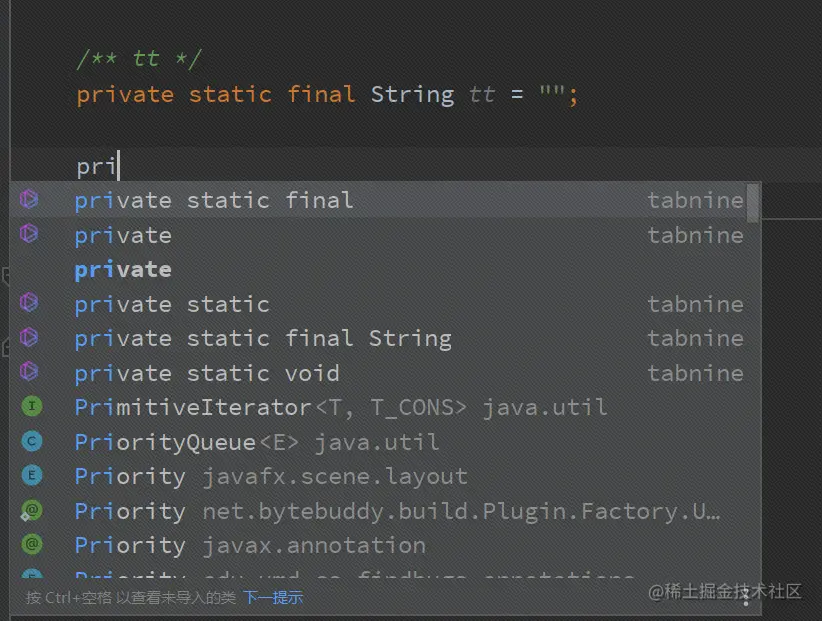Pick 'private static' Tabnine suggestion

172,304
